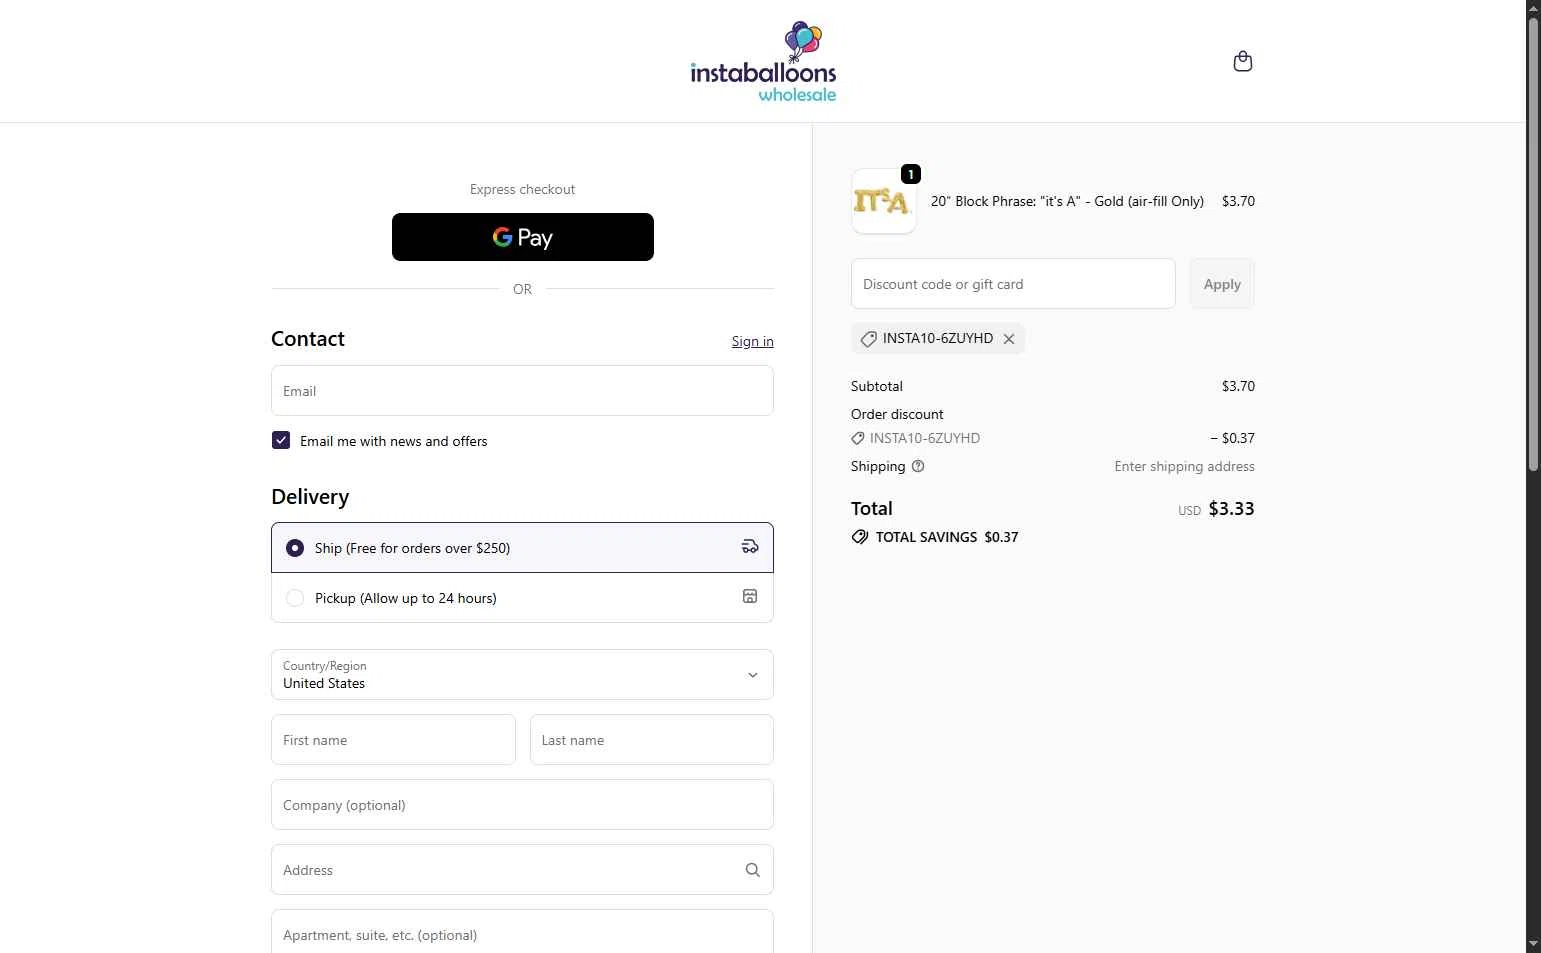1541x953 pixels.
Task: Click the tag icon in the discount chip
Action: (x=868, y=339)
